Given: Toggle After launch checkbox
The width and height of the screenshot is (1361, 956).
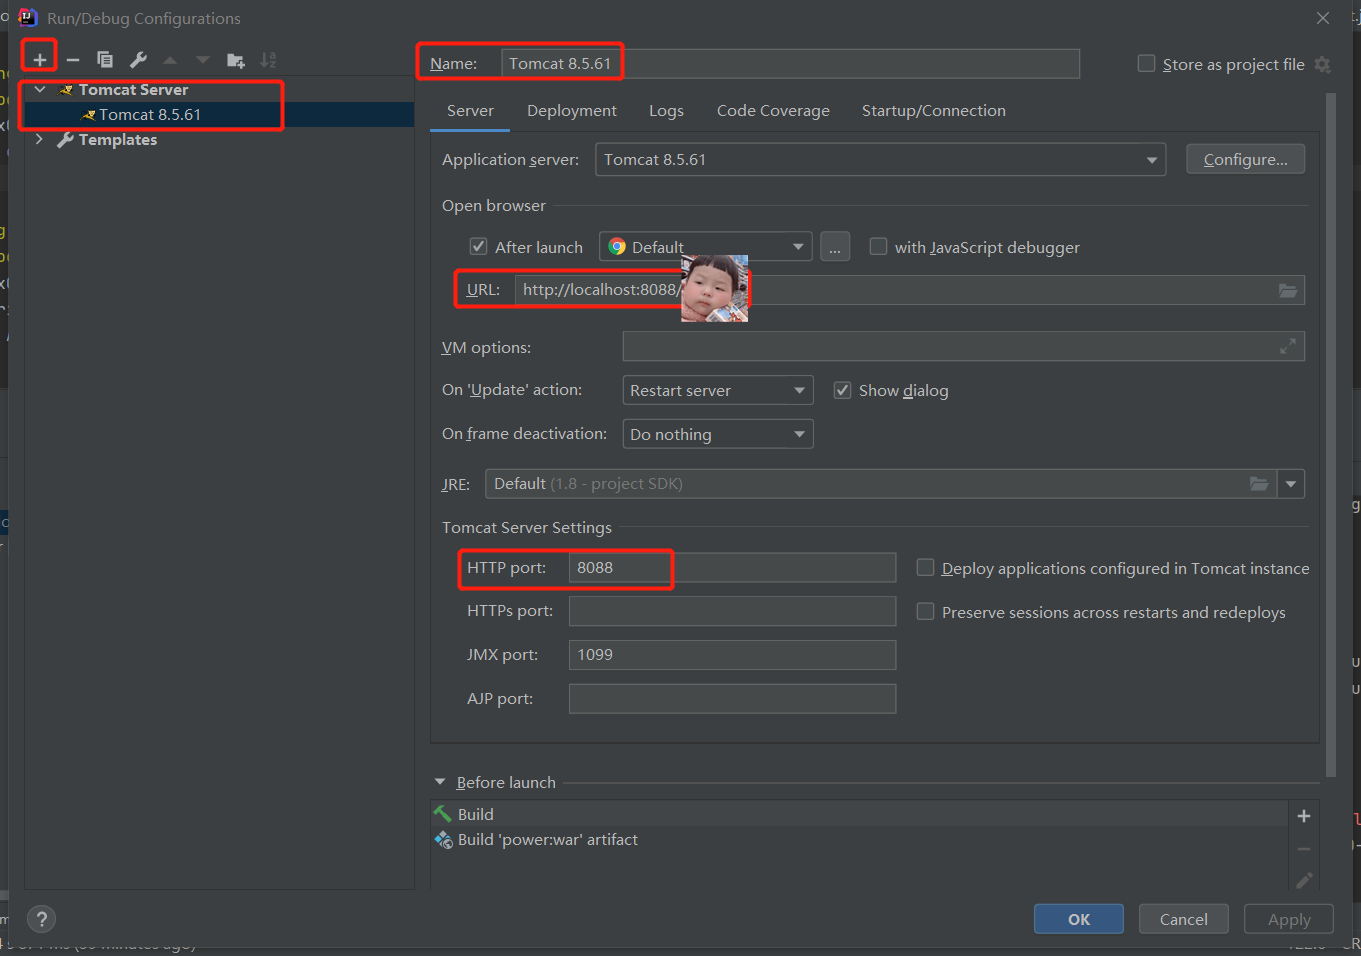Looking at the screenshot, I should click(478, 246).
